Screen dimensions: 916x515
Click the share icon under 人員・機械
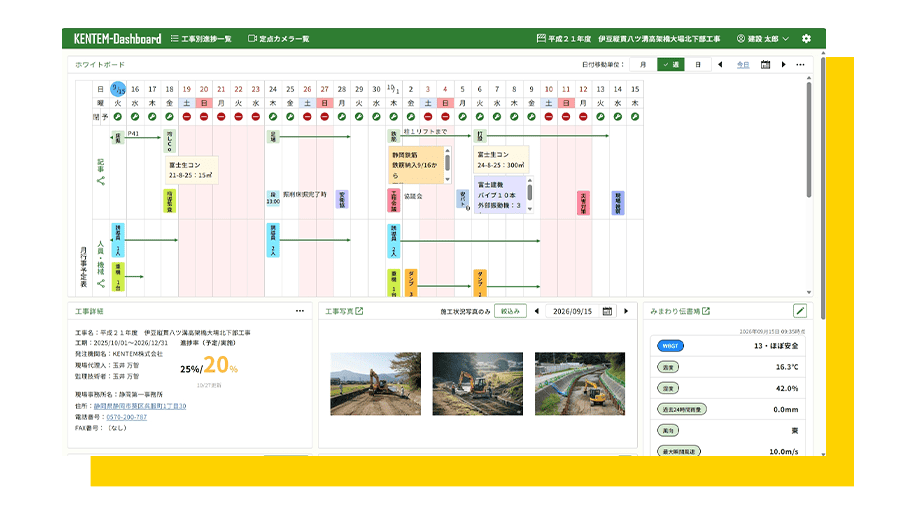(100, 284)
